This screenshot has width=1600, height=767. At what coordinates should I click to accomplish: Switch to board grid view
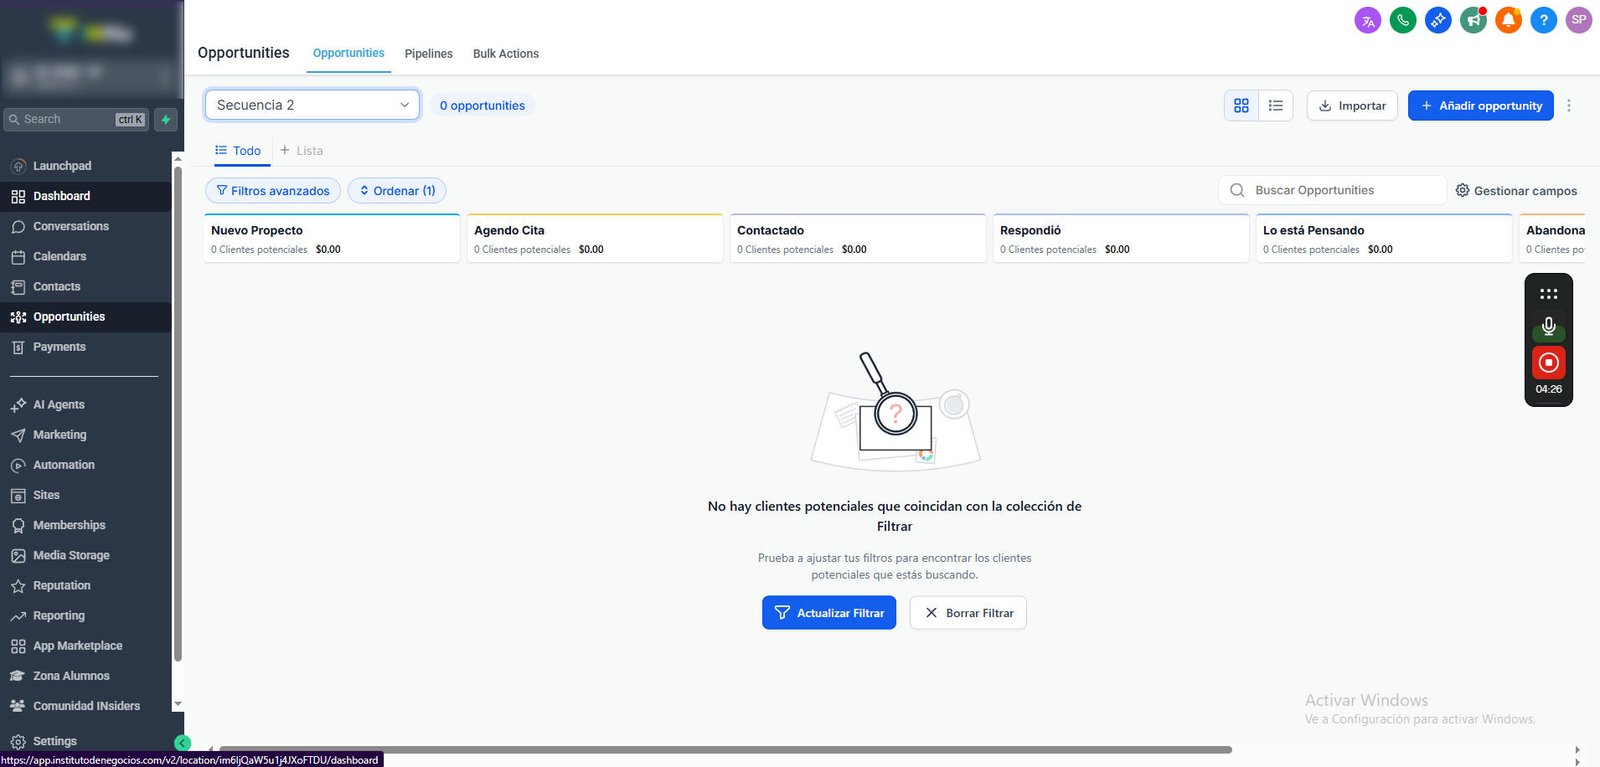point(1241,105)
